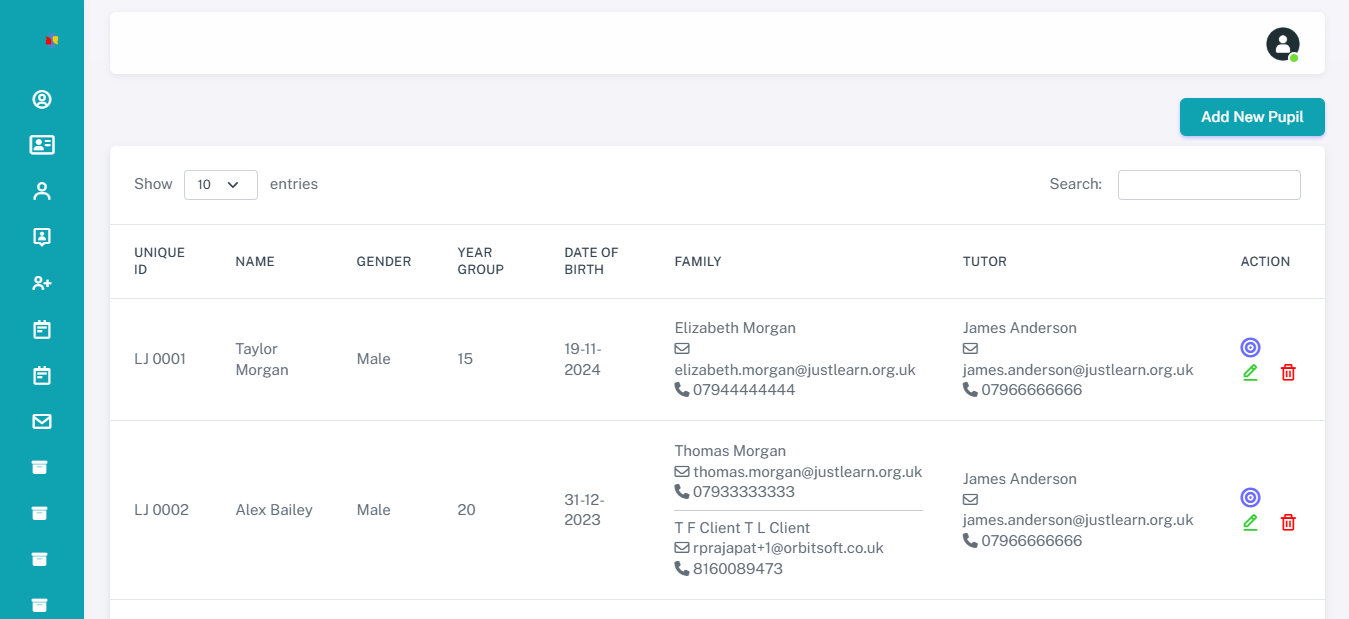Expand the Show entries dropdown
The width and height of the screenshot is (1349, 619).
(220, 185)
